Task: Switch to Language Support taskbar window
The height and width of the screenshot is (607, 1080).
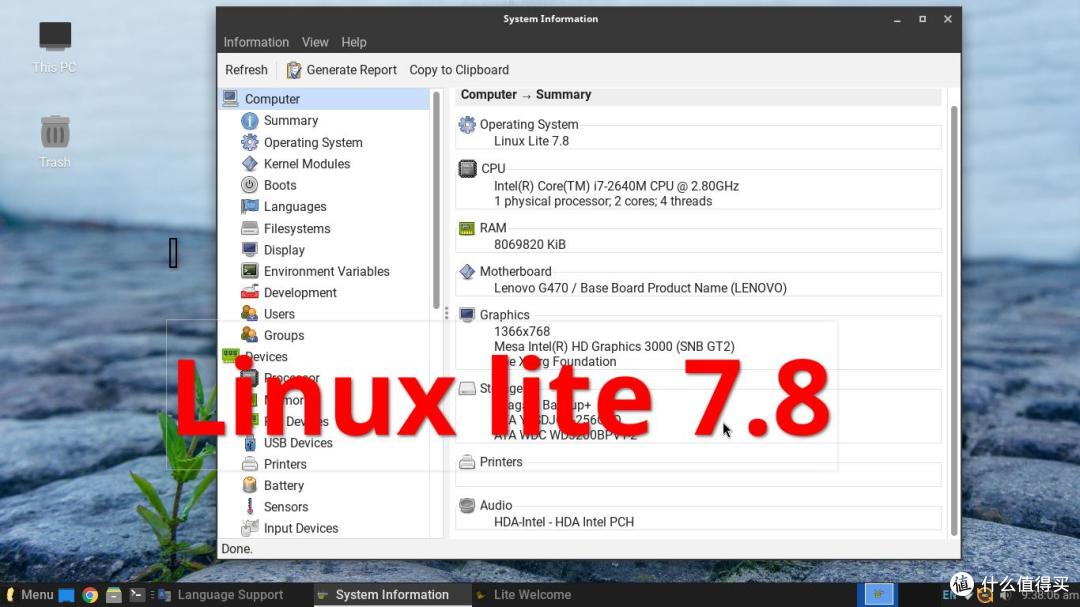Action: click(x=221, y=595)
